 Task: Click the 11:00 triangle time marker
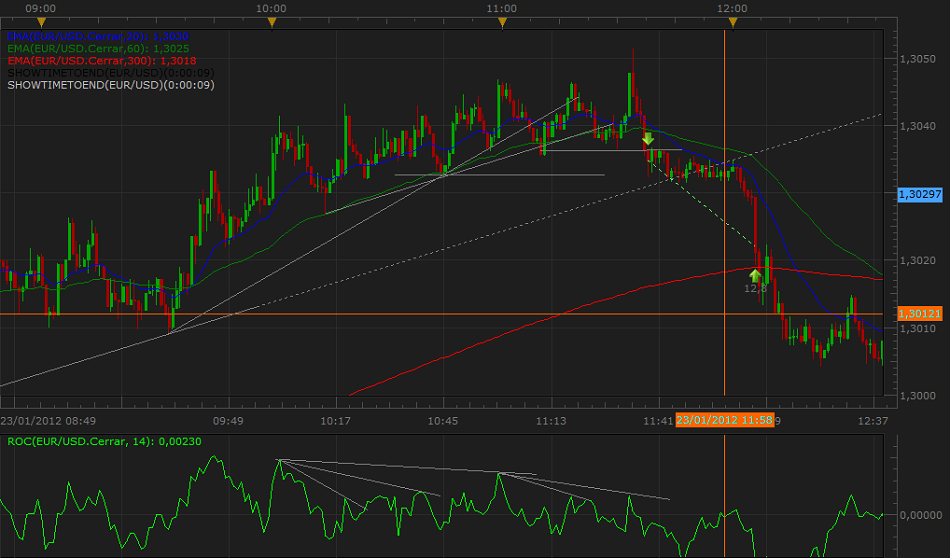point(502,22)
